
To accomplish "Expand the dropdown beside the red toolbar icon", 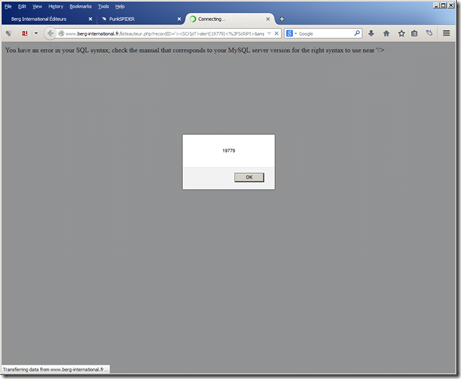I will tap(36, 33).
